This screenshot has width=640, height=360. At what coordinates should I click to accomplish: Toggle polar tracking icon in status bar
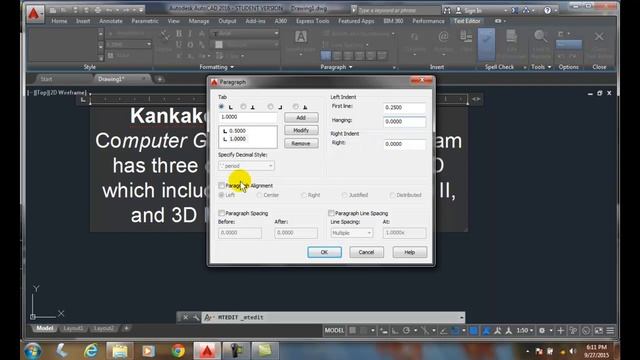[x=407, y=331]
